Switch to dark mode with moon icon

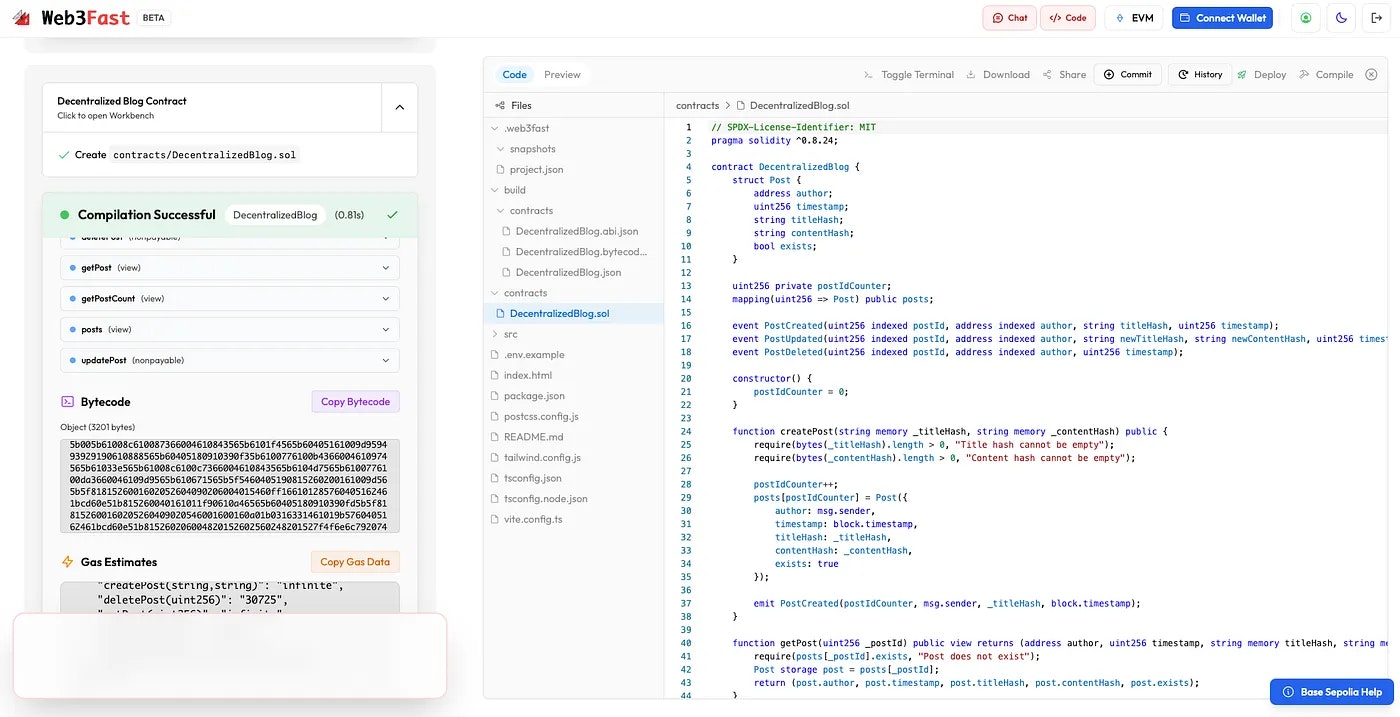tap(1341, 18)
